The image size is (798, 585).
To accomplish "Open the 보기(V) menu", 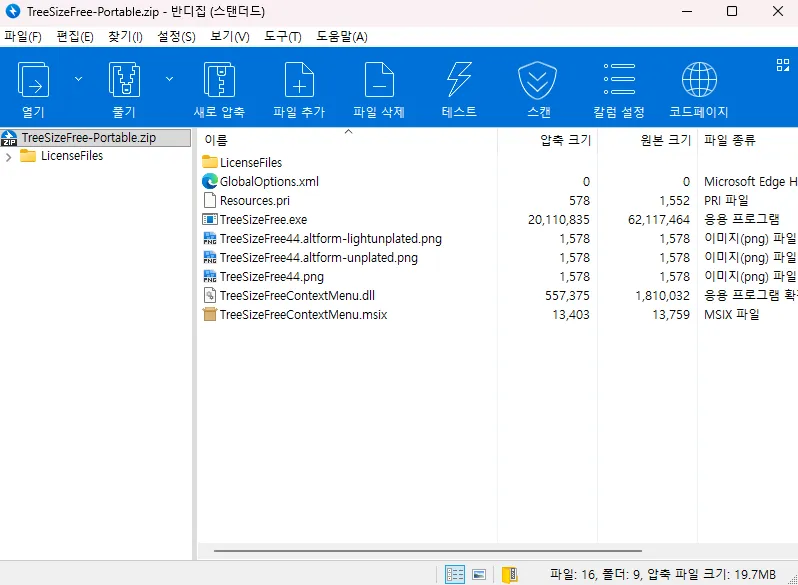I will click(x=230, y=37).
